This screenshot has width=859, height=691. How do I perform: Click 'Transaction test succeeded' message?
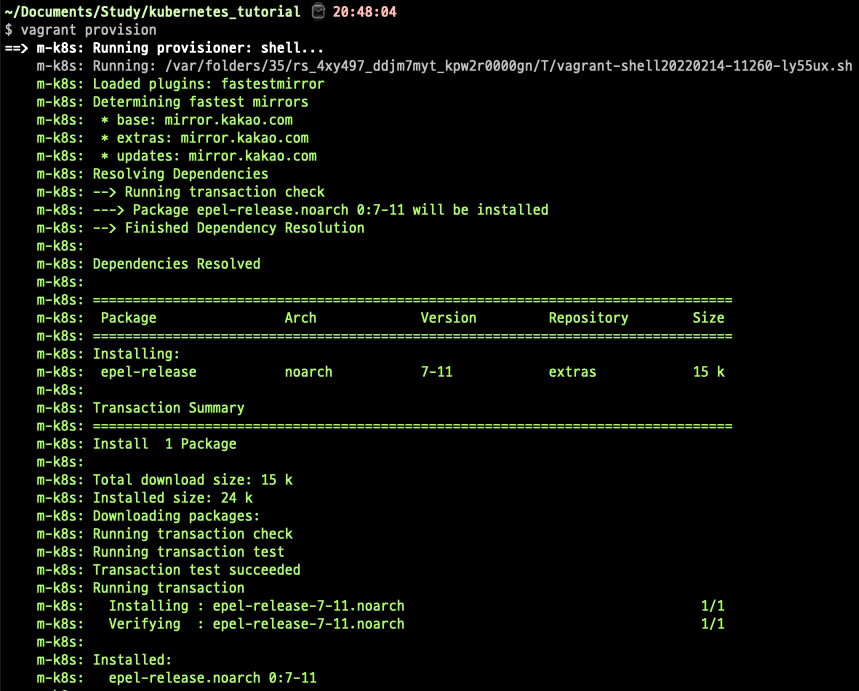196,570
